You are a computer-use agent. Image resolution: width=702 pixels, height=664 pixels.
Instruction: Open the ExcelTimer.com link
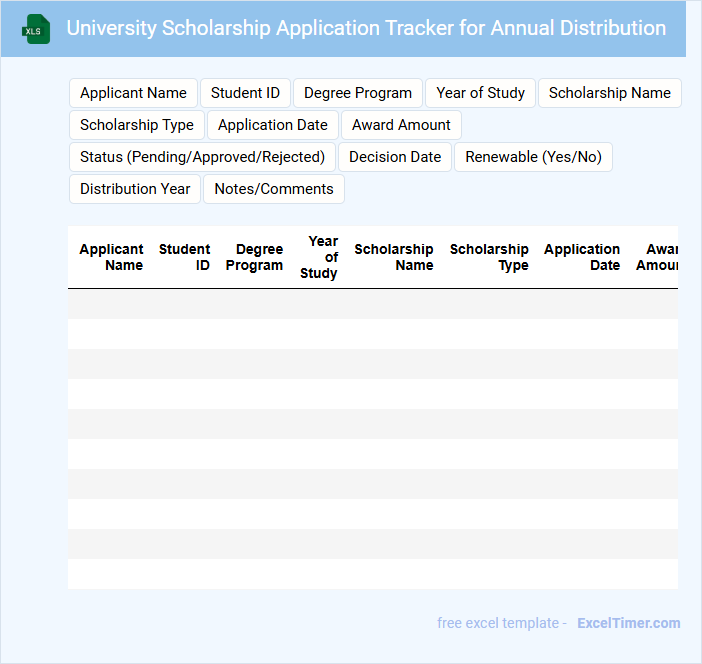[x=628, y=623]
